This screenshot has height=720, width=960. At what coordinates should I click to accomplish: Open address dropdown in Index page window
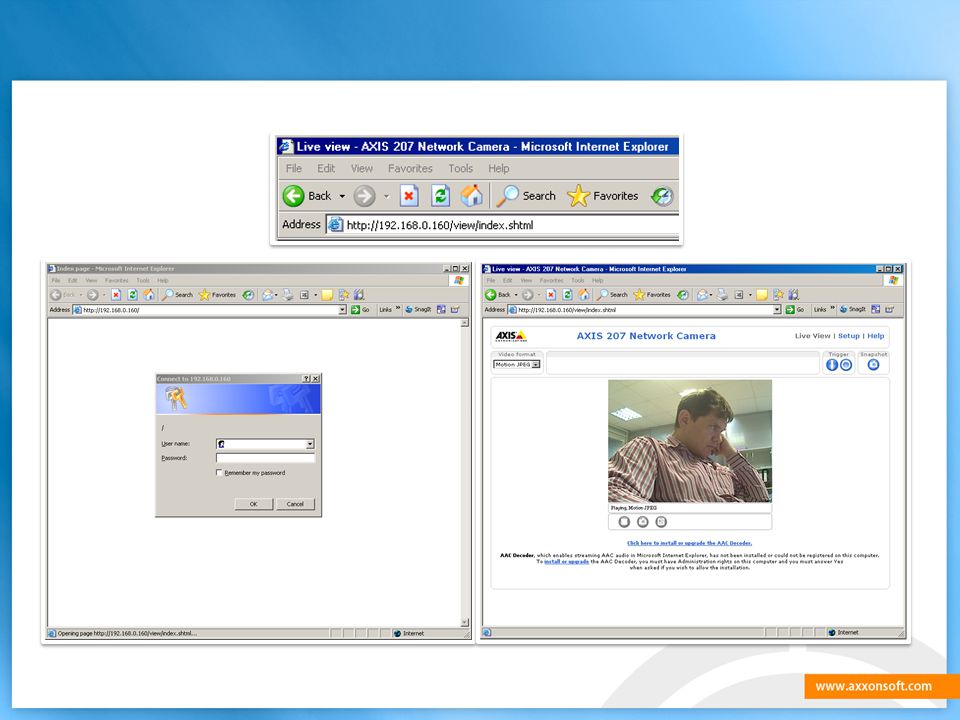pyautogui.click(x=342, y=310)
